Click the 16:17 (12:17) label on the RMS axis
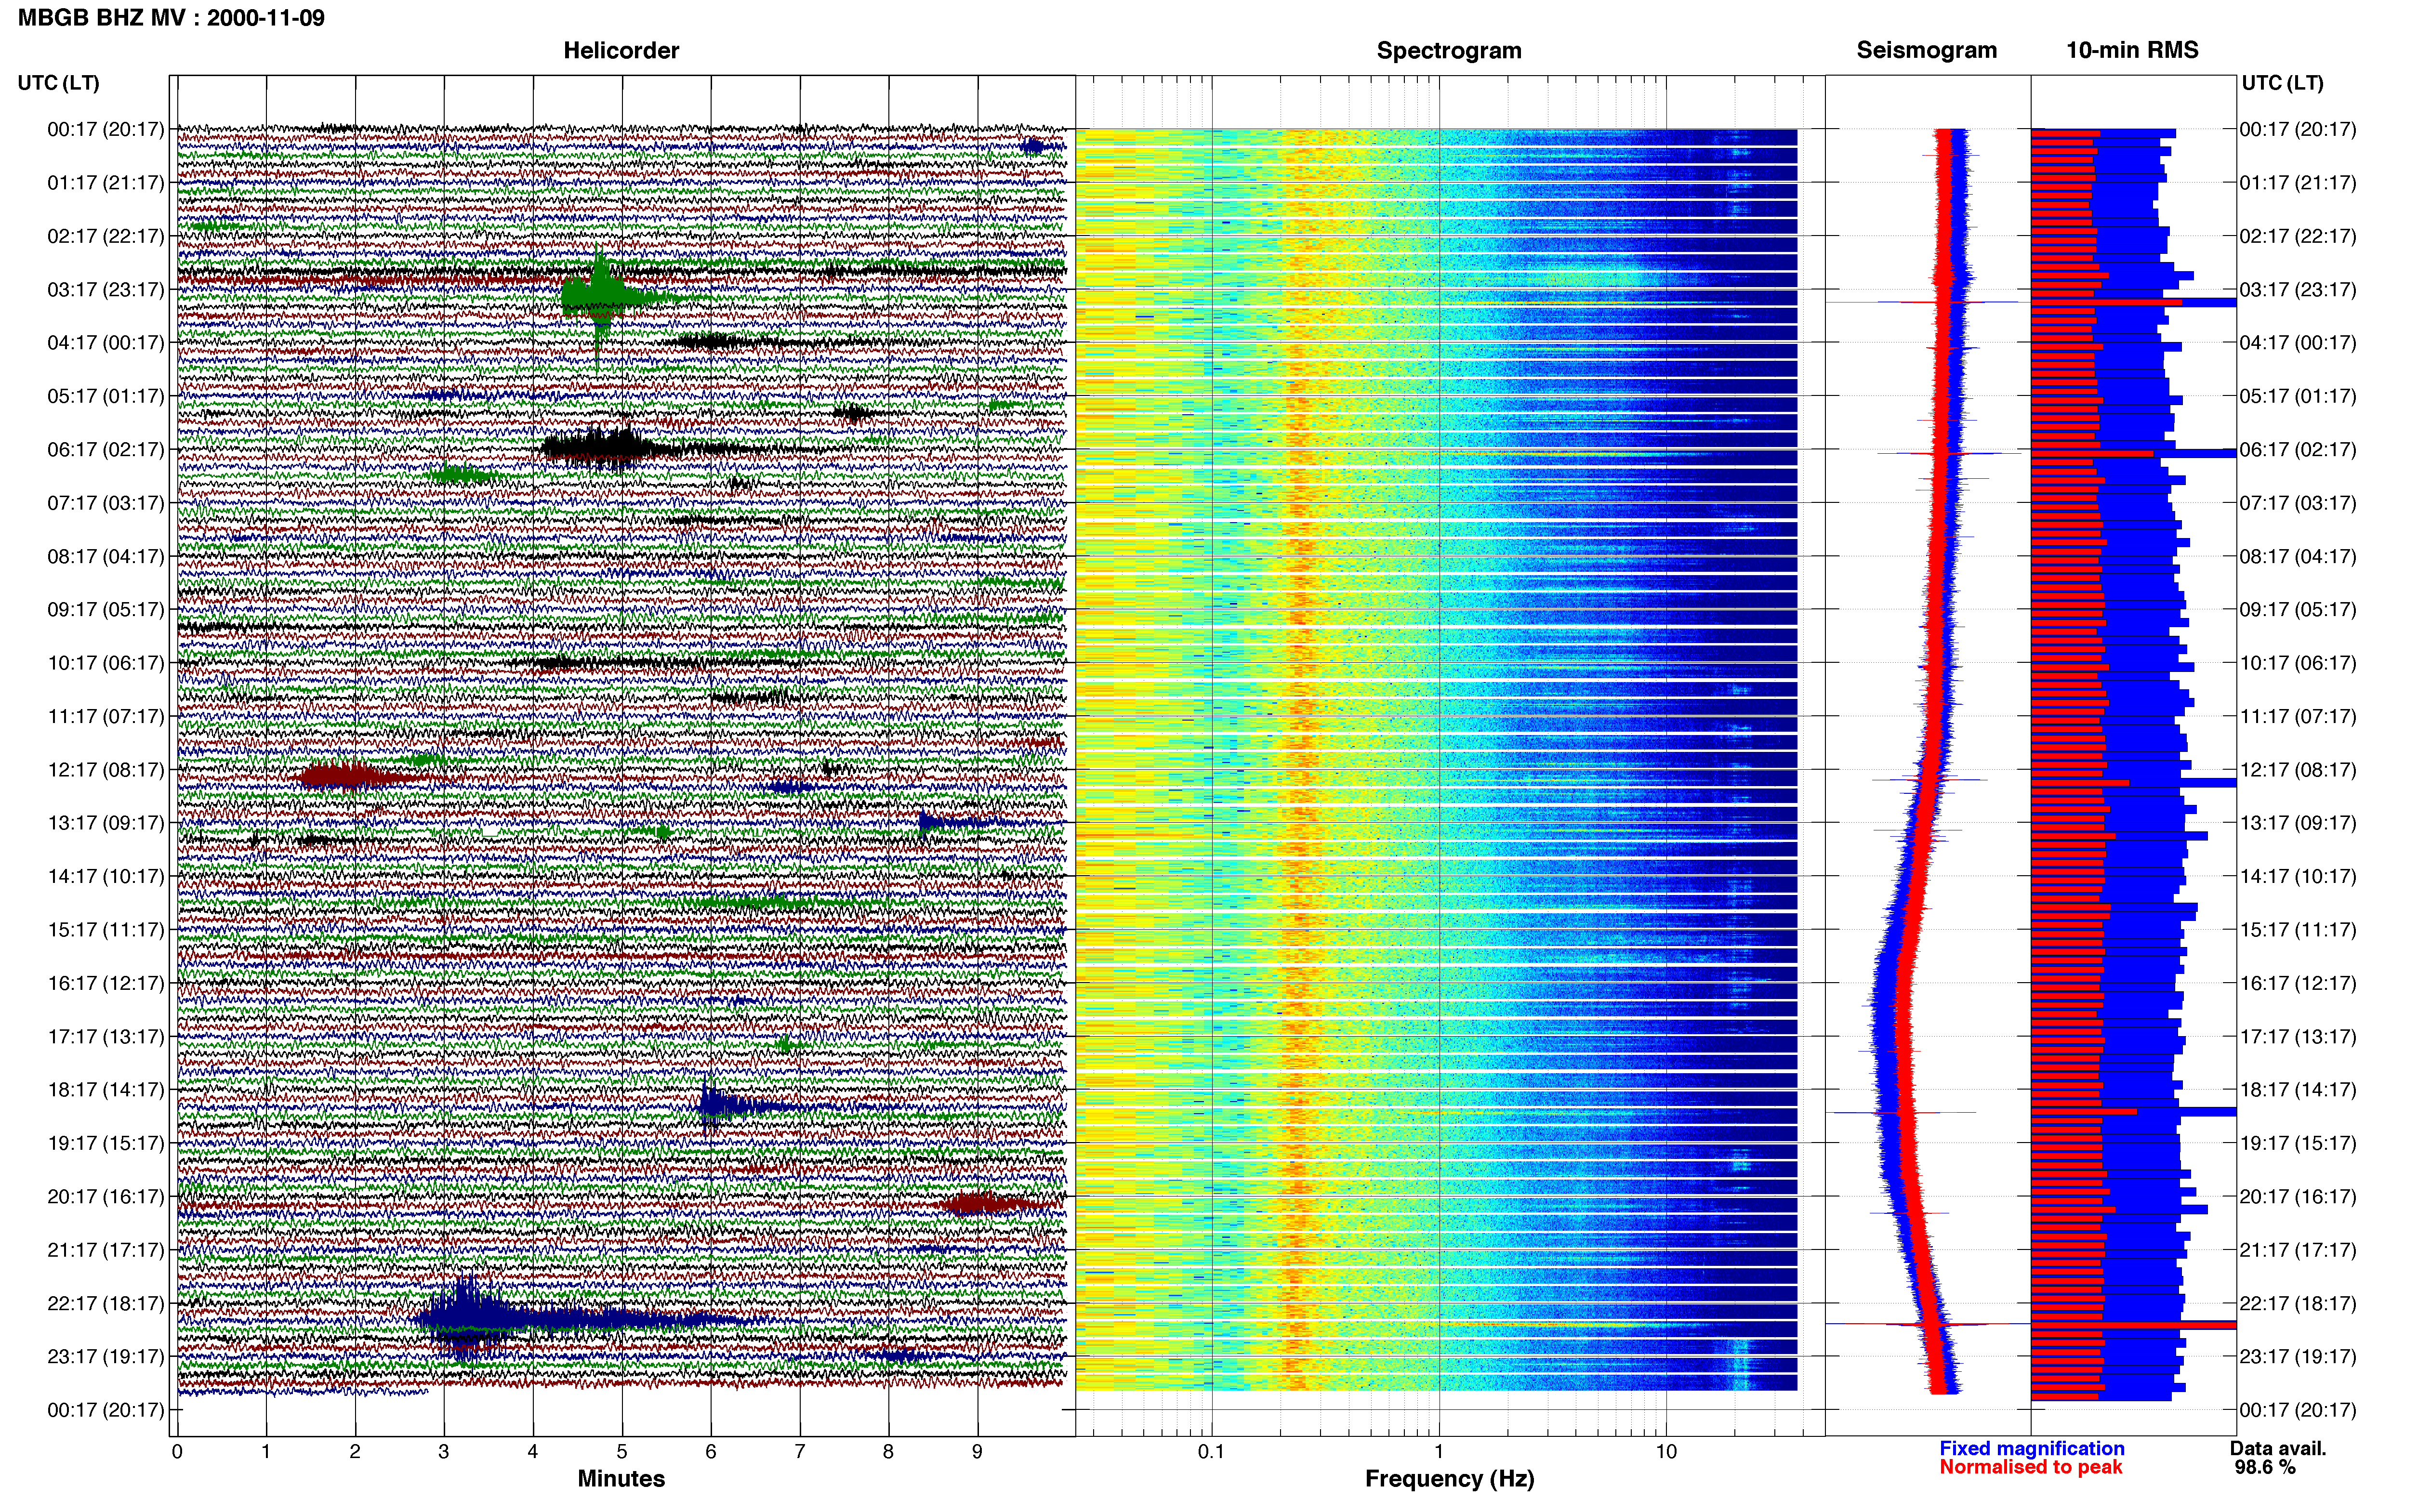Screen dimensions: 2418x1512 pos(2298,983)
